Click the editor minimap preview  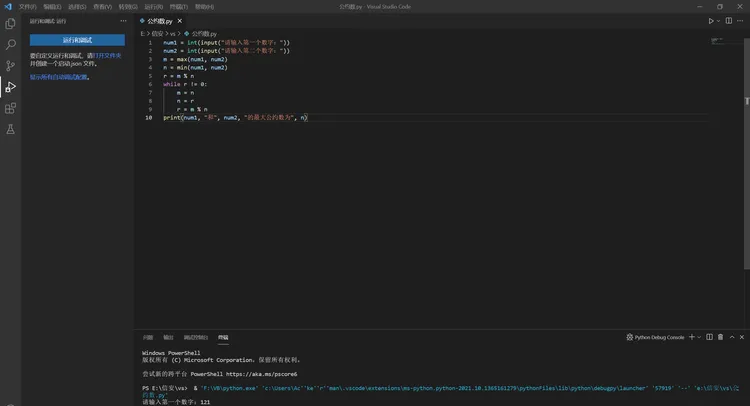[717, 41]
